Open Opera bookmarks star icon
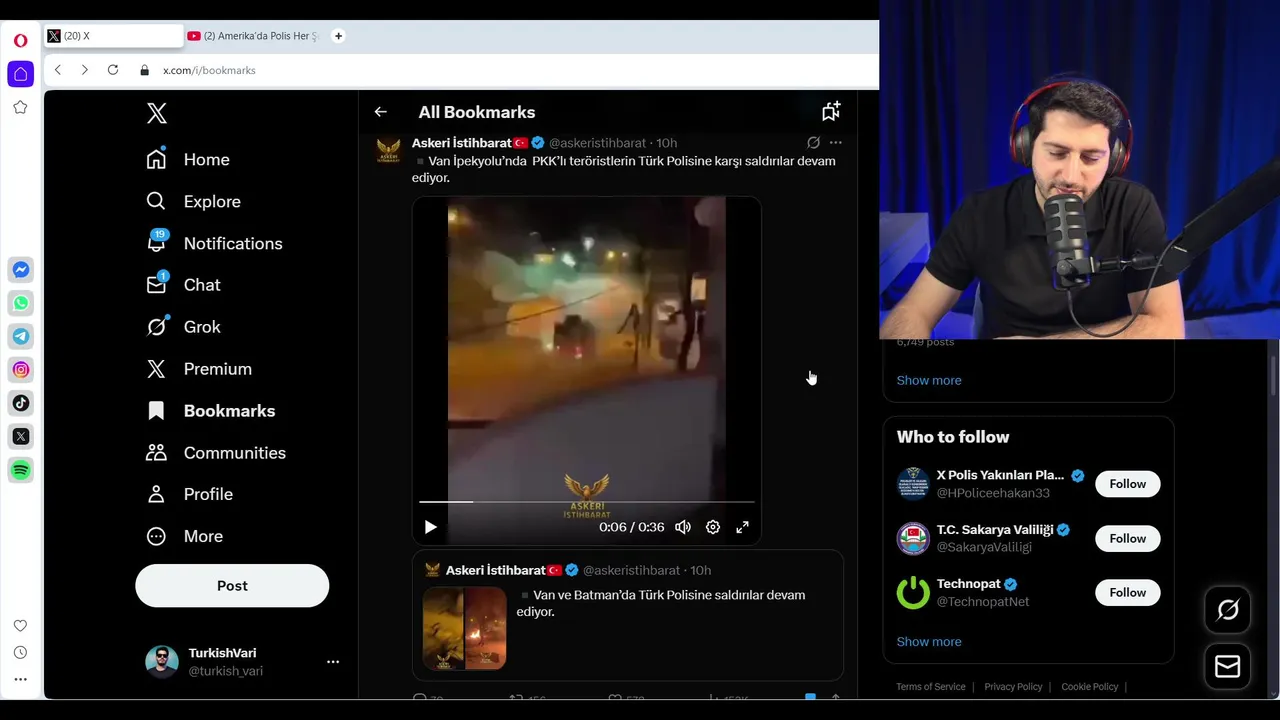1280x720 pixels. coord(21,107)
